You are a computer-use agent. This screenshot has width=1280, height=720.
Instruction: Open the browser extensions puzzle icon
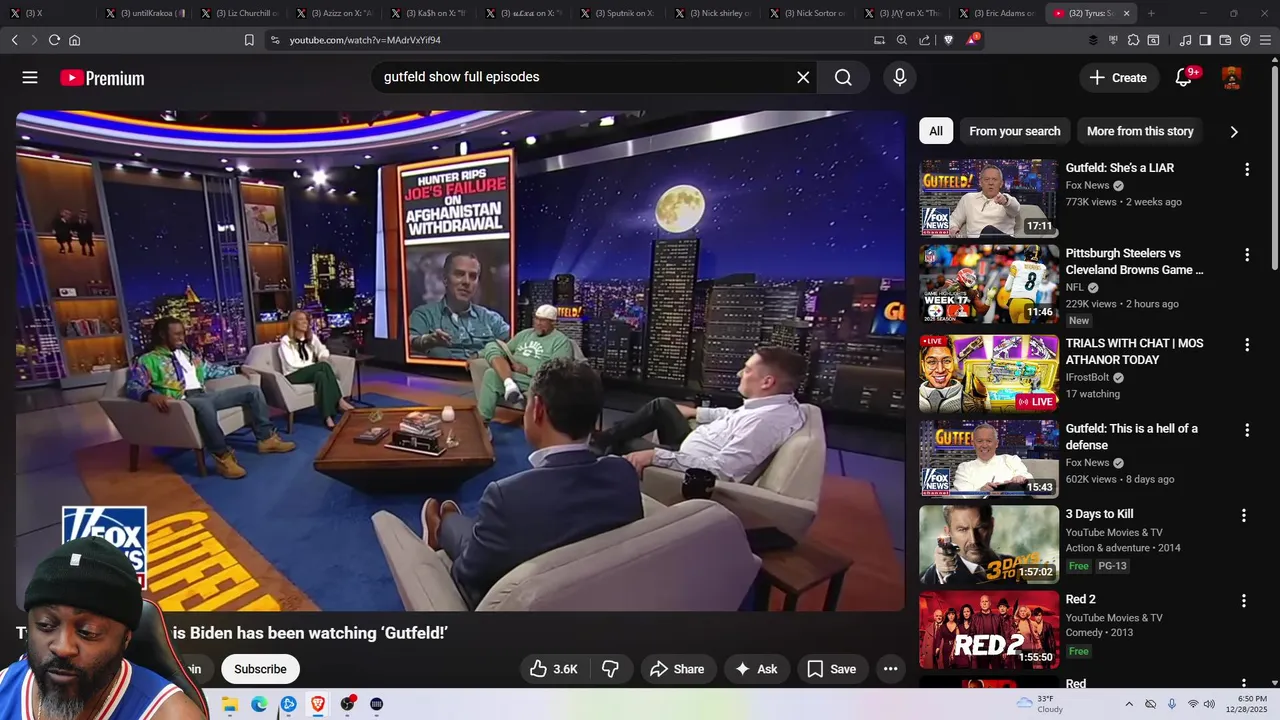pos(1133,40)
